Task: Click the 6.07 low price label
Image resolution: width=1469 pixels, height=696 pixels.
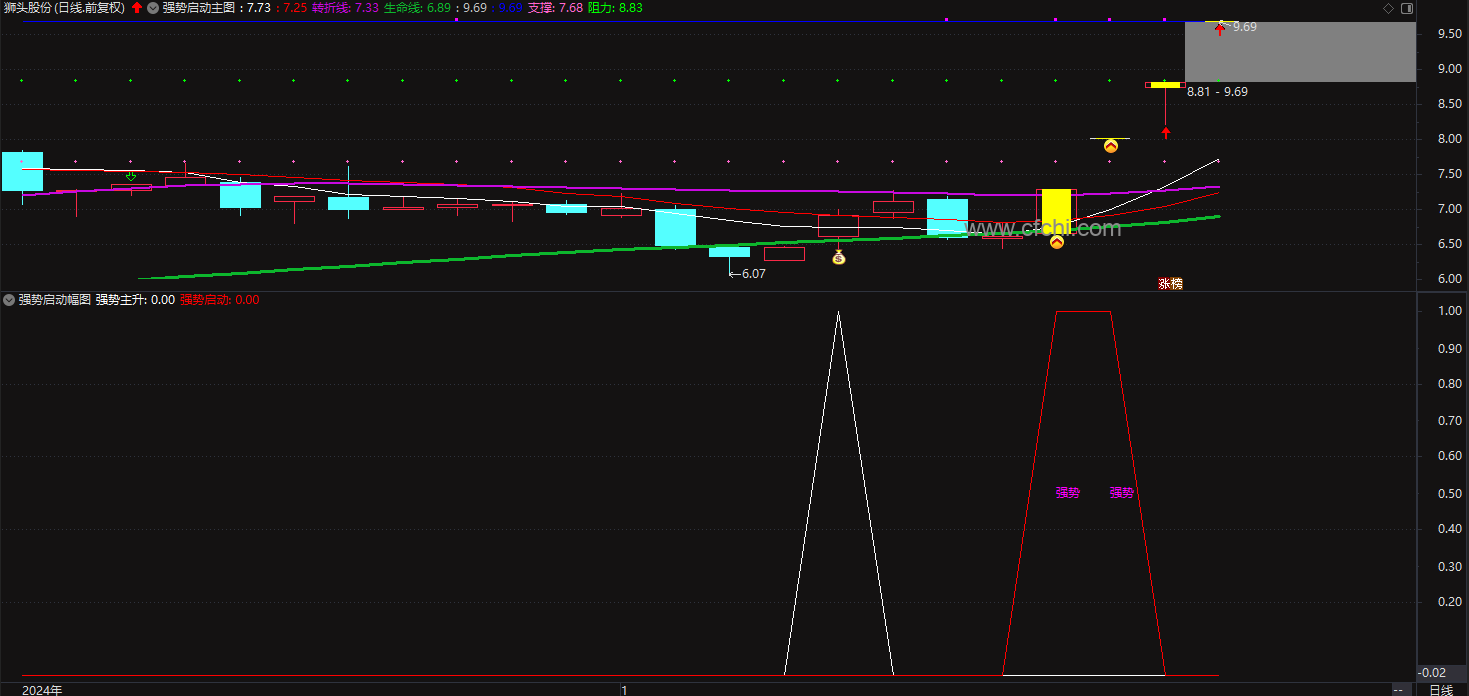Action: (753, 273)
